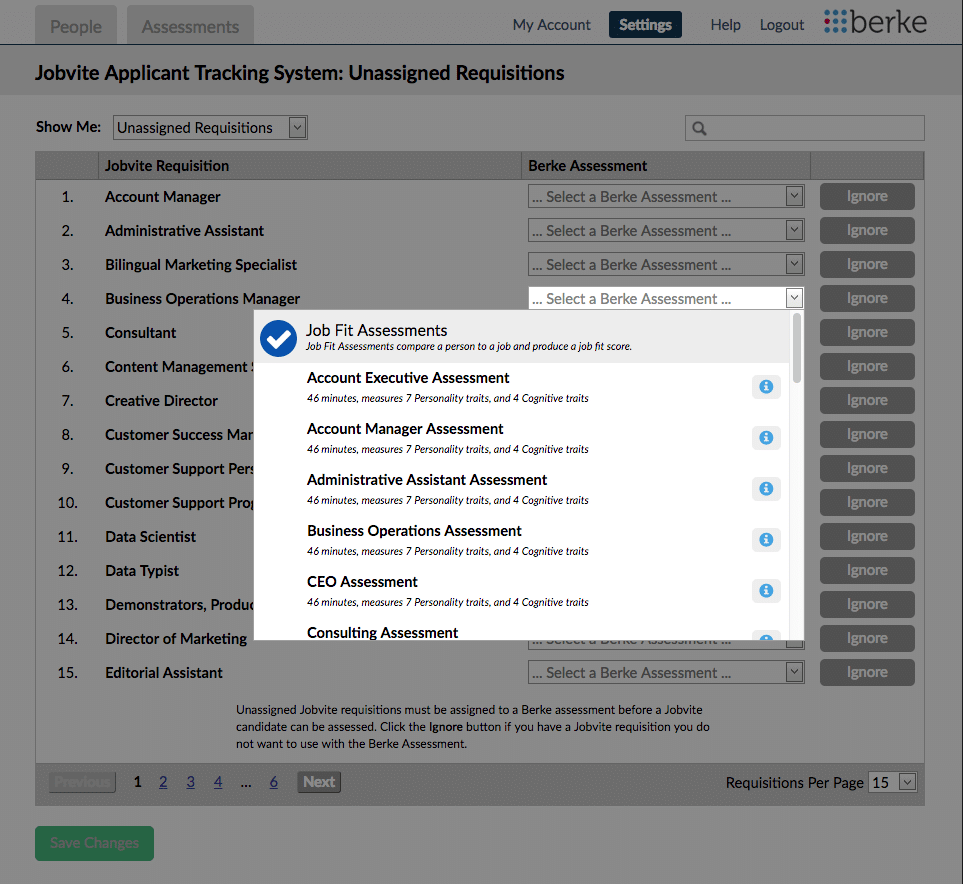The height and width of the screenshot is (884, 963).
Task: Click the info icon beside Account Executive Assessment
Action: pos(766,386)
